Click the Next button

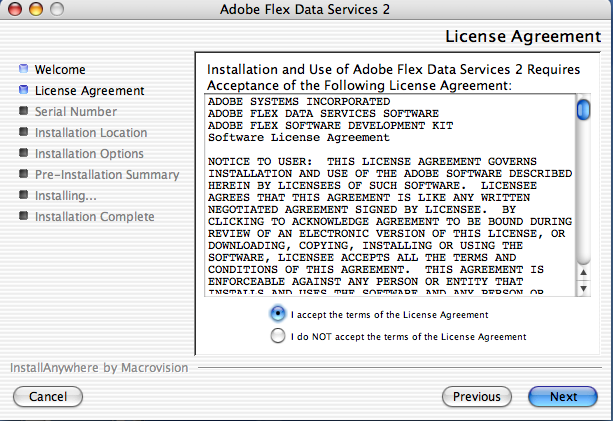pos(563,397)
